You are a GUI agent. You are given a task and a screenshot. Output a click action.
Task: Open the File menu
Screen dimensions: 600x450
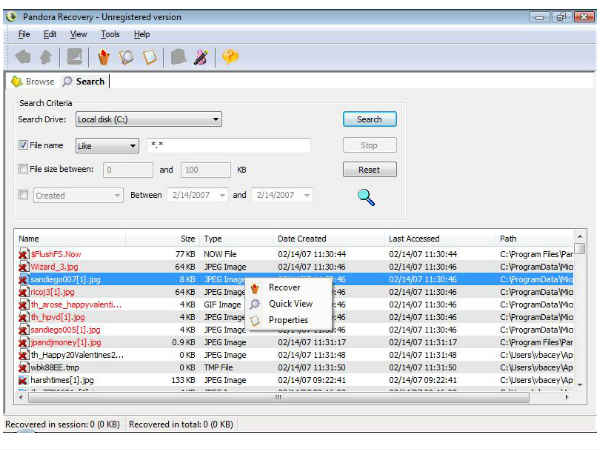24,34
